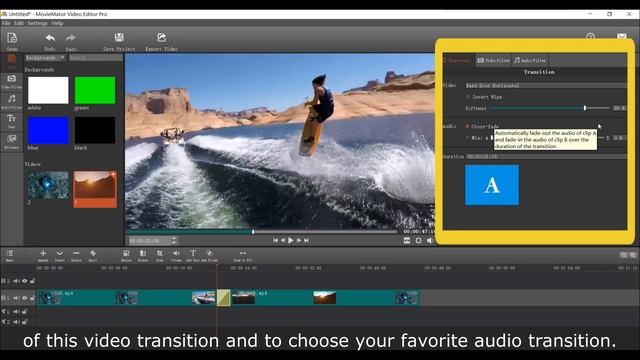Open the bottom sidebar resources panel
Image resolution: width=640 pixels, height=360 pixels.
click(x=11, y=141)
